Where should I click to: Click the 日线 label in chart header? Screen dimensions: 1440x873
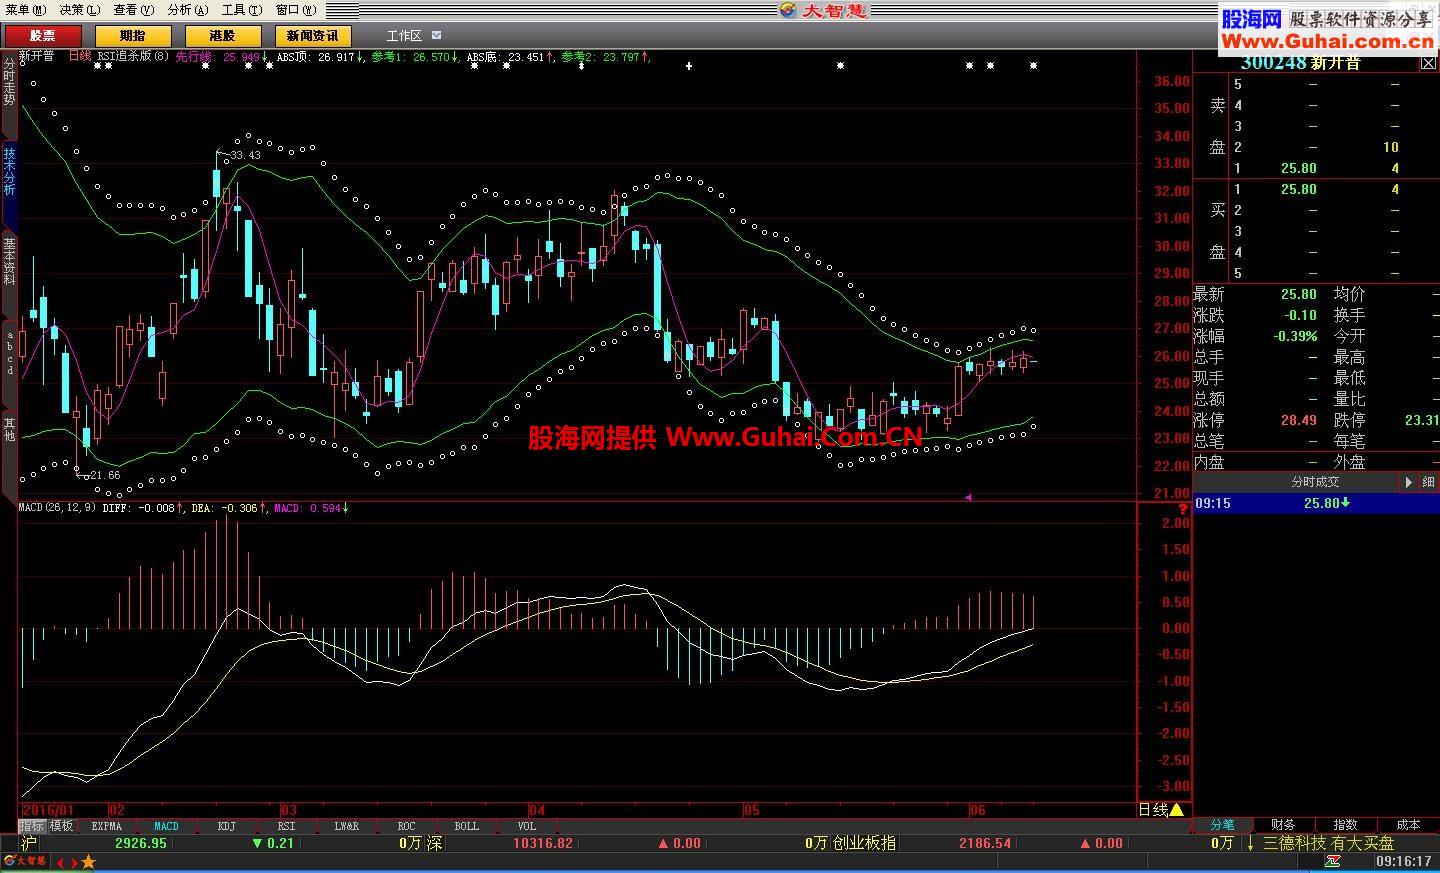(x=80, y=57)
